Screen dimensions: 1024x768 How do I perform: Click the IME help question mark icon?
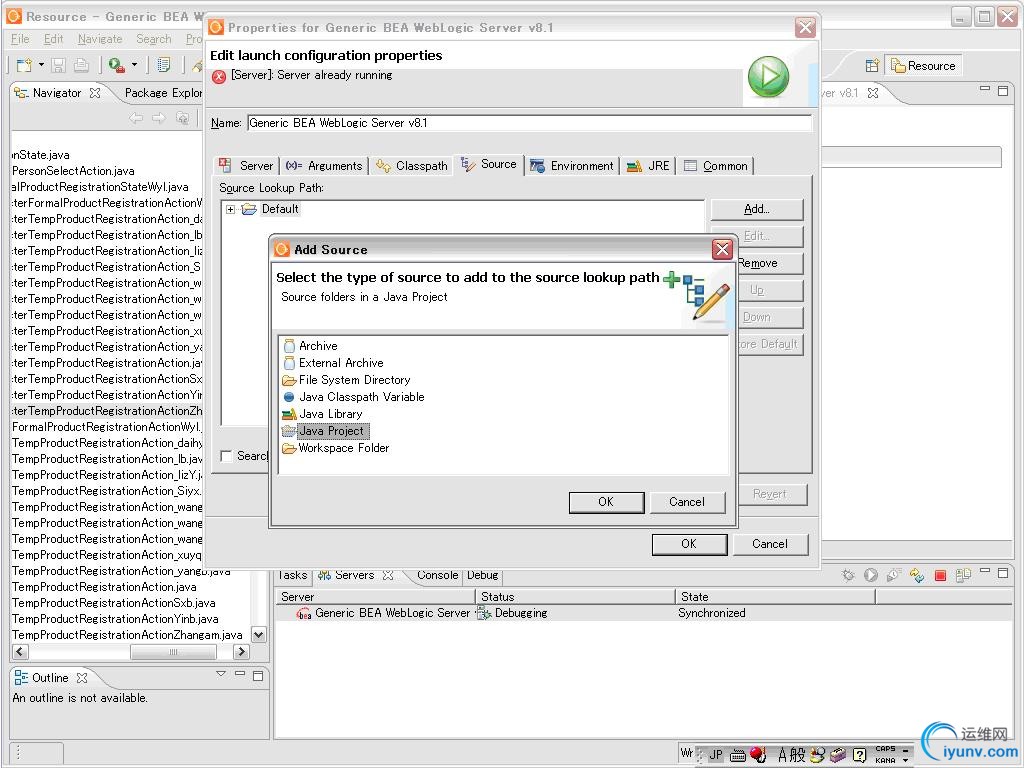tap(859, 756)
